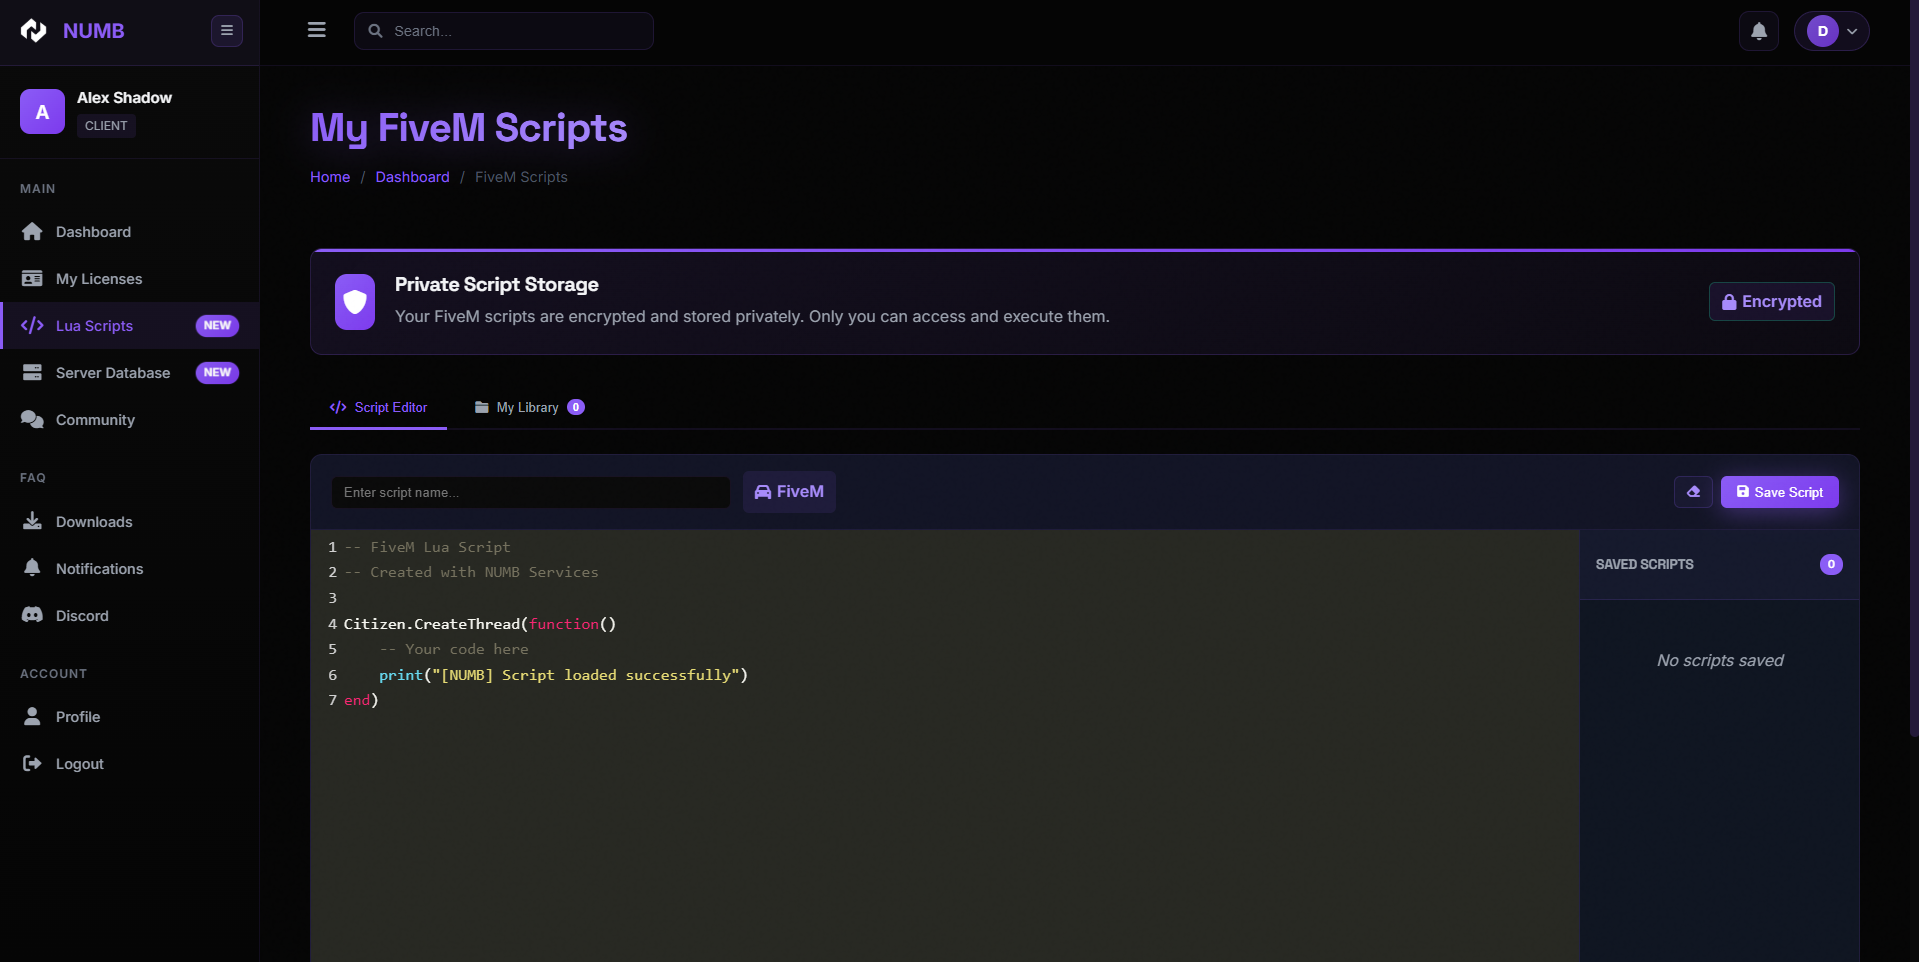
Task: Clear editor with the eraser button
Action: pyautogui.click(x=1693, y=492)
